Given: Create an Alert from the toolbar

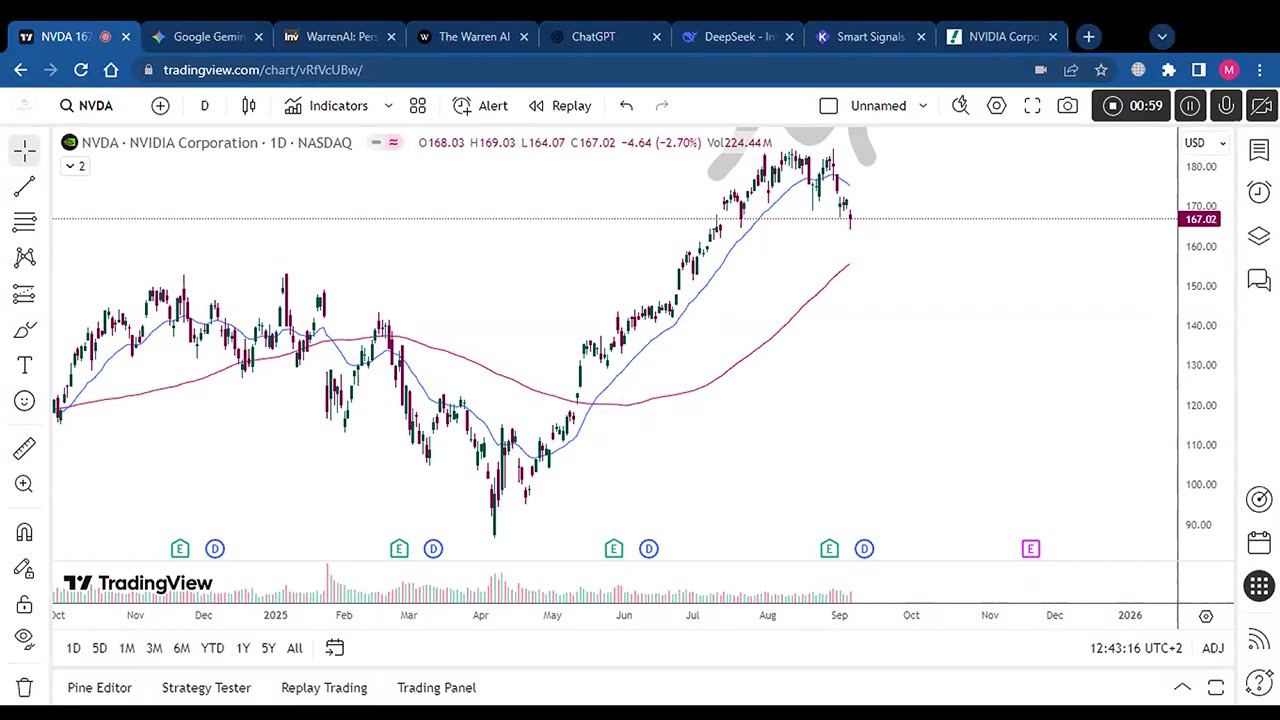Looking at the screenshot, I should 481,105.
